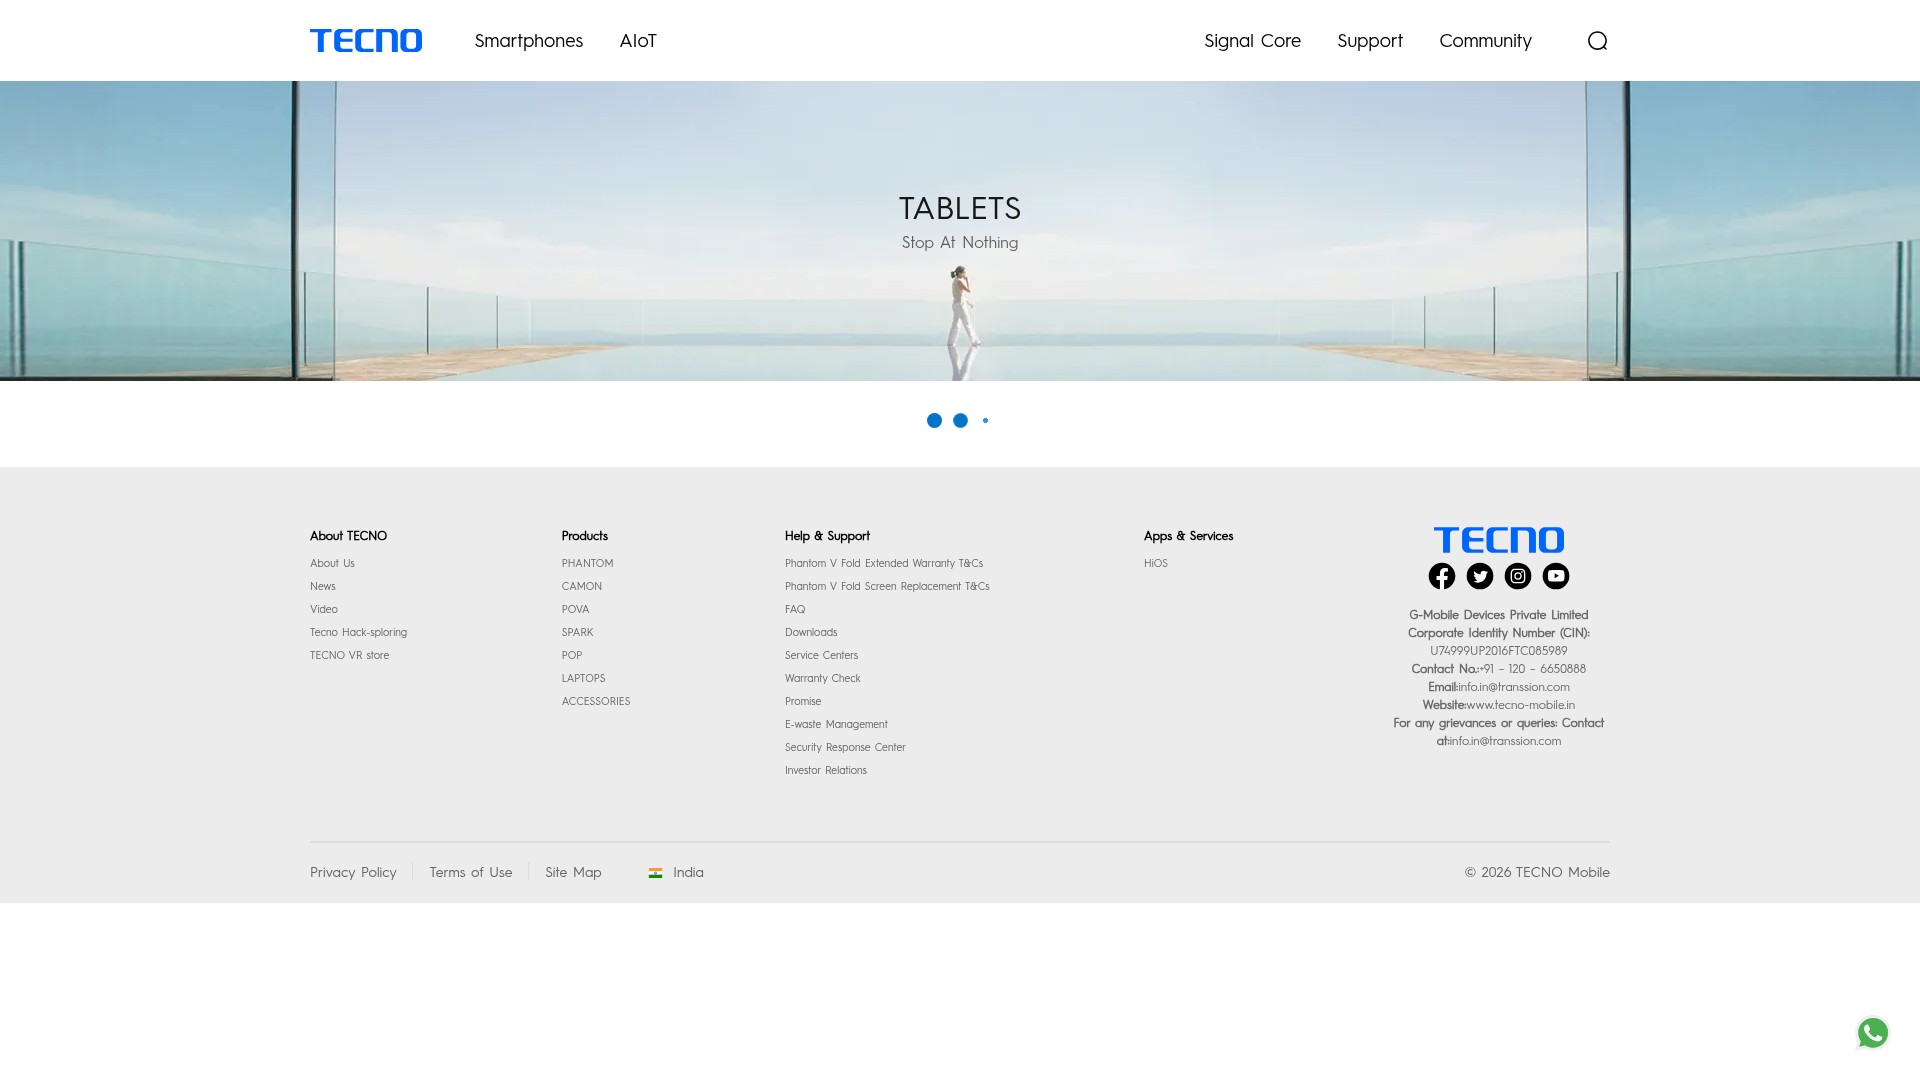The width and height of the screenshot is (1920, 1080).
Task: Open the LAPTOPS product link
Action: [x=583, y=679]
